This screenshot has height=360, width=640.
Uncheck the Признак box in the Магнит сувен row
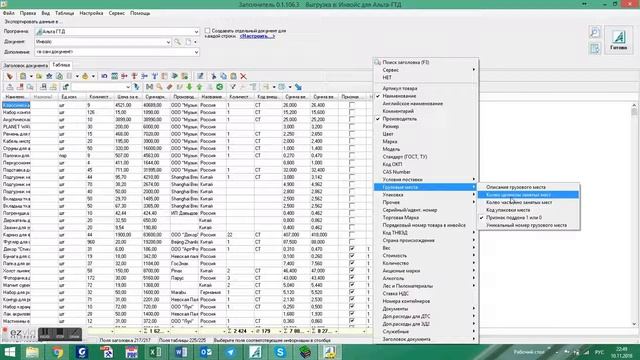tap(352, 285)
